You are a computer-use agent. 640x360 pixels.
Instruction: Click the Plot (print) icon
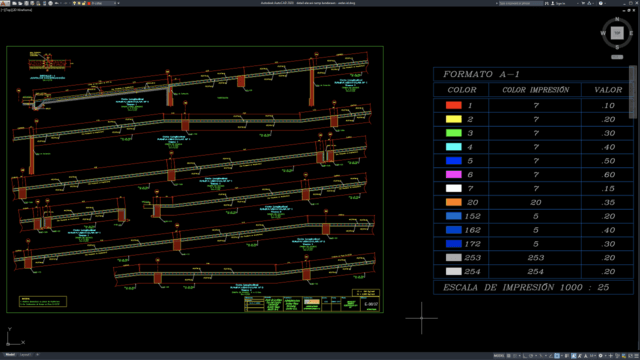point(51,3)
